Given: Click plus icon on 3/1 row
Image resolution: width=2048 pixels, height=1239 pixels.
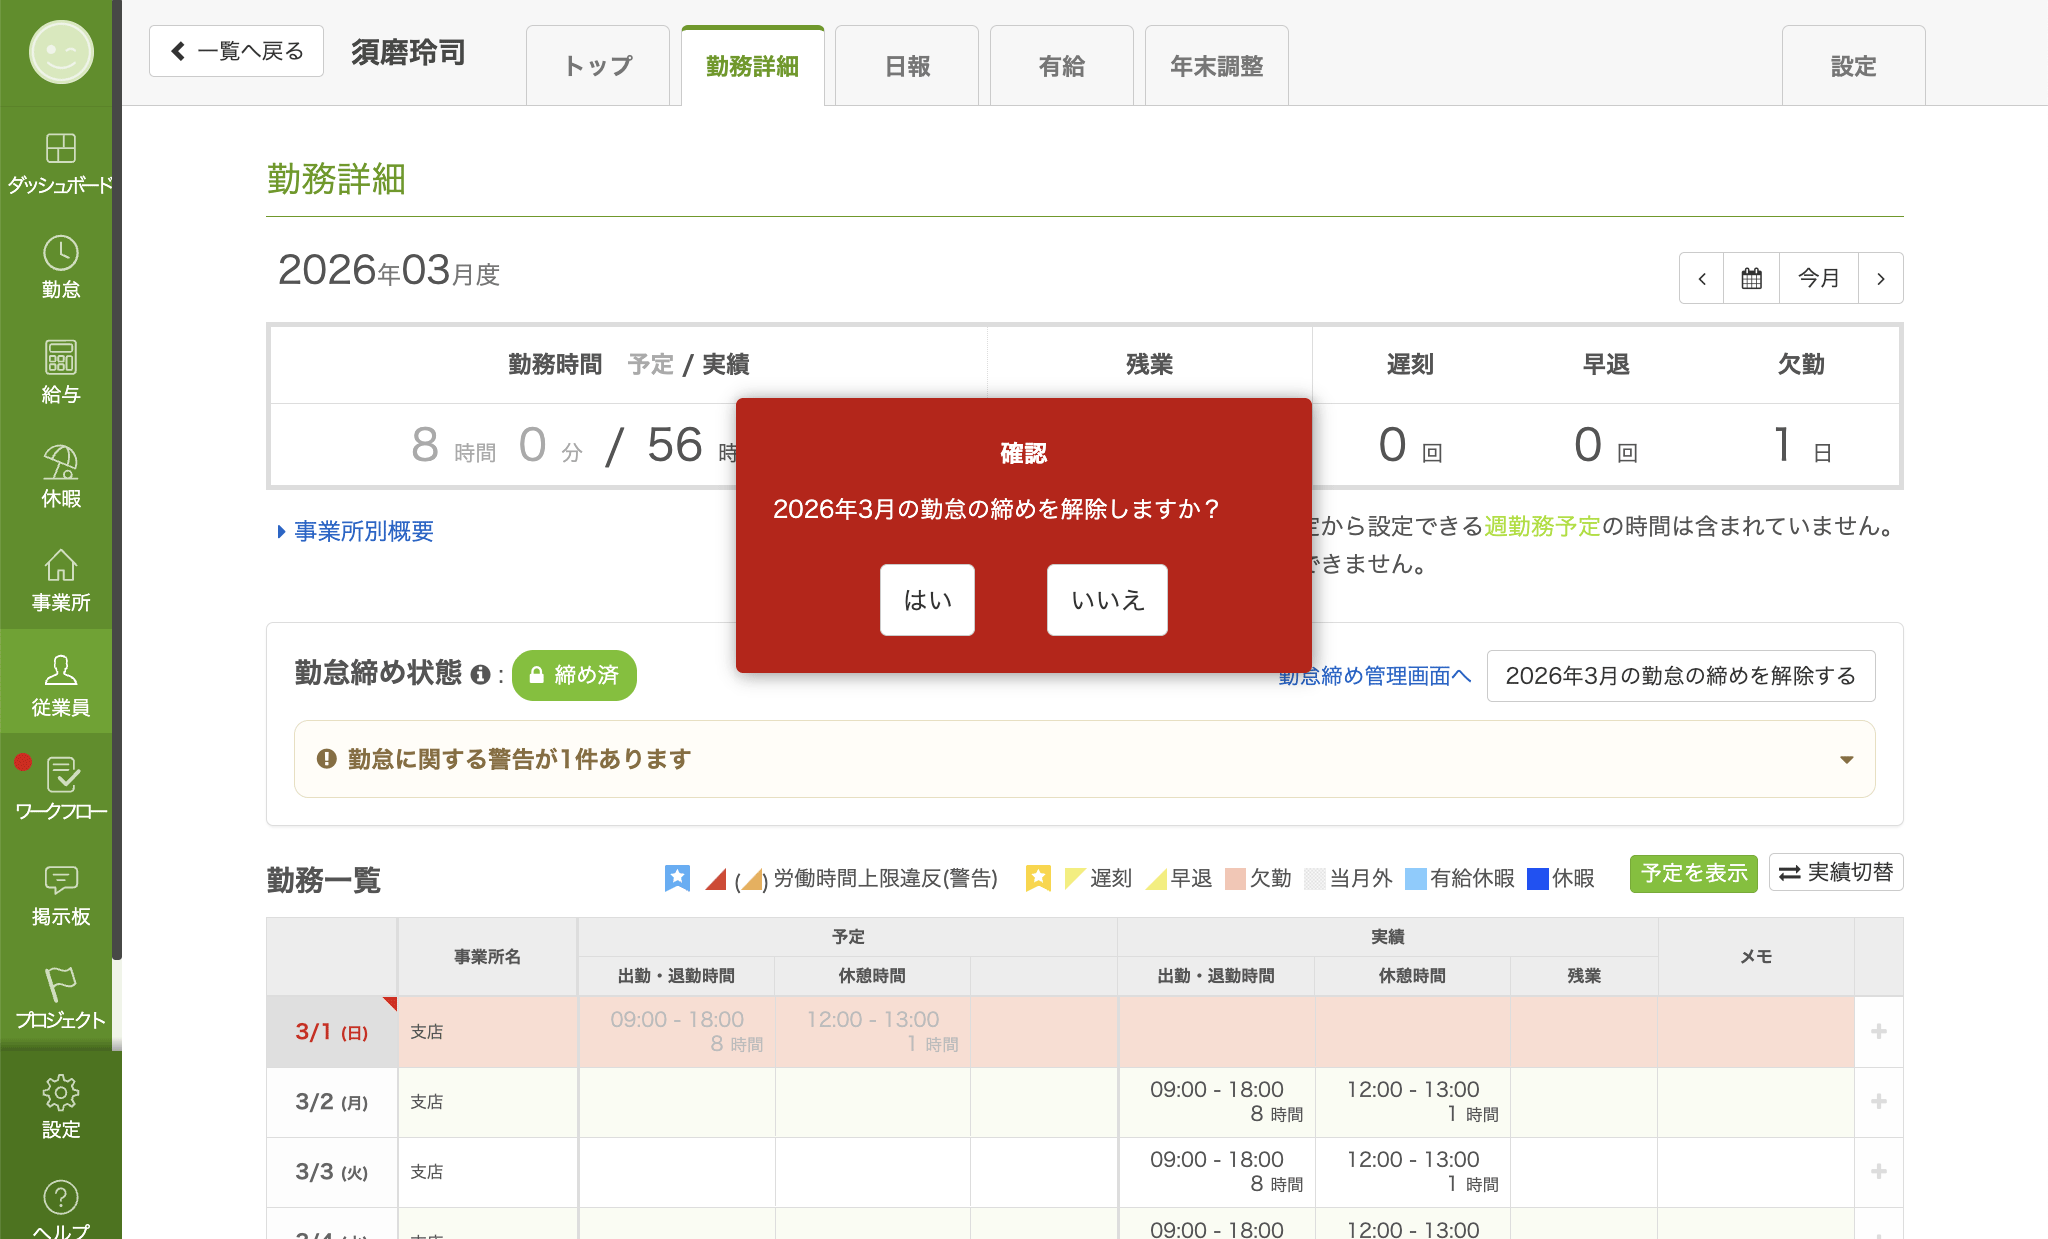Looking at the screenshot, I should point(1878,1031).
